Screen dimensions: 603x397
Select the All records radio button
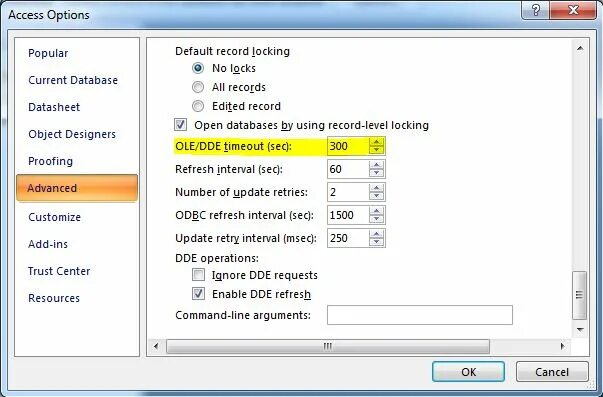click(198, 87)
